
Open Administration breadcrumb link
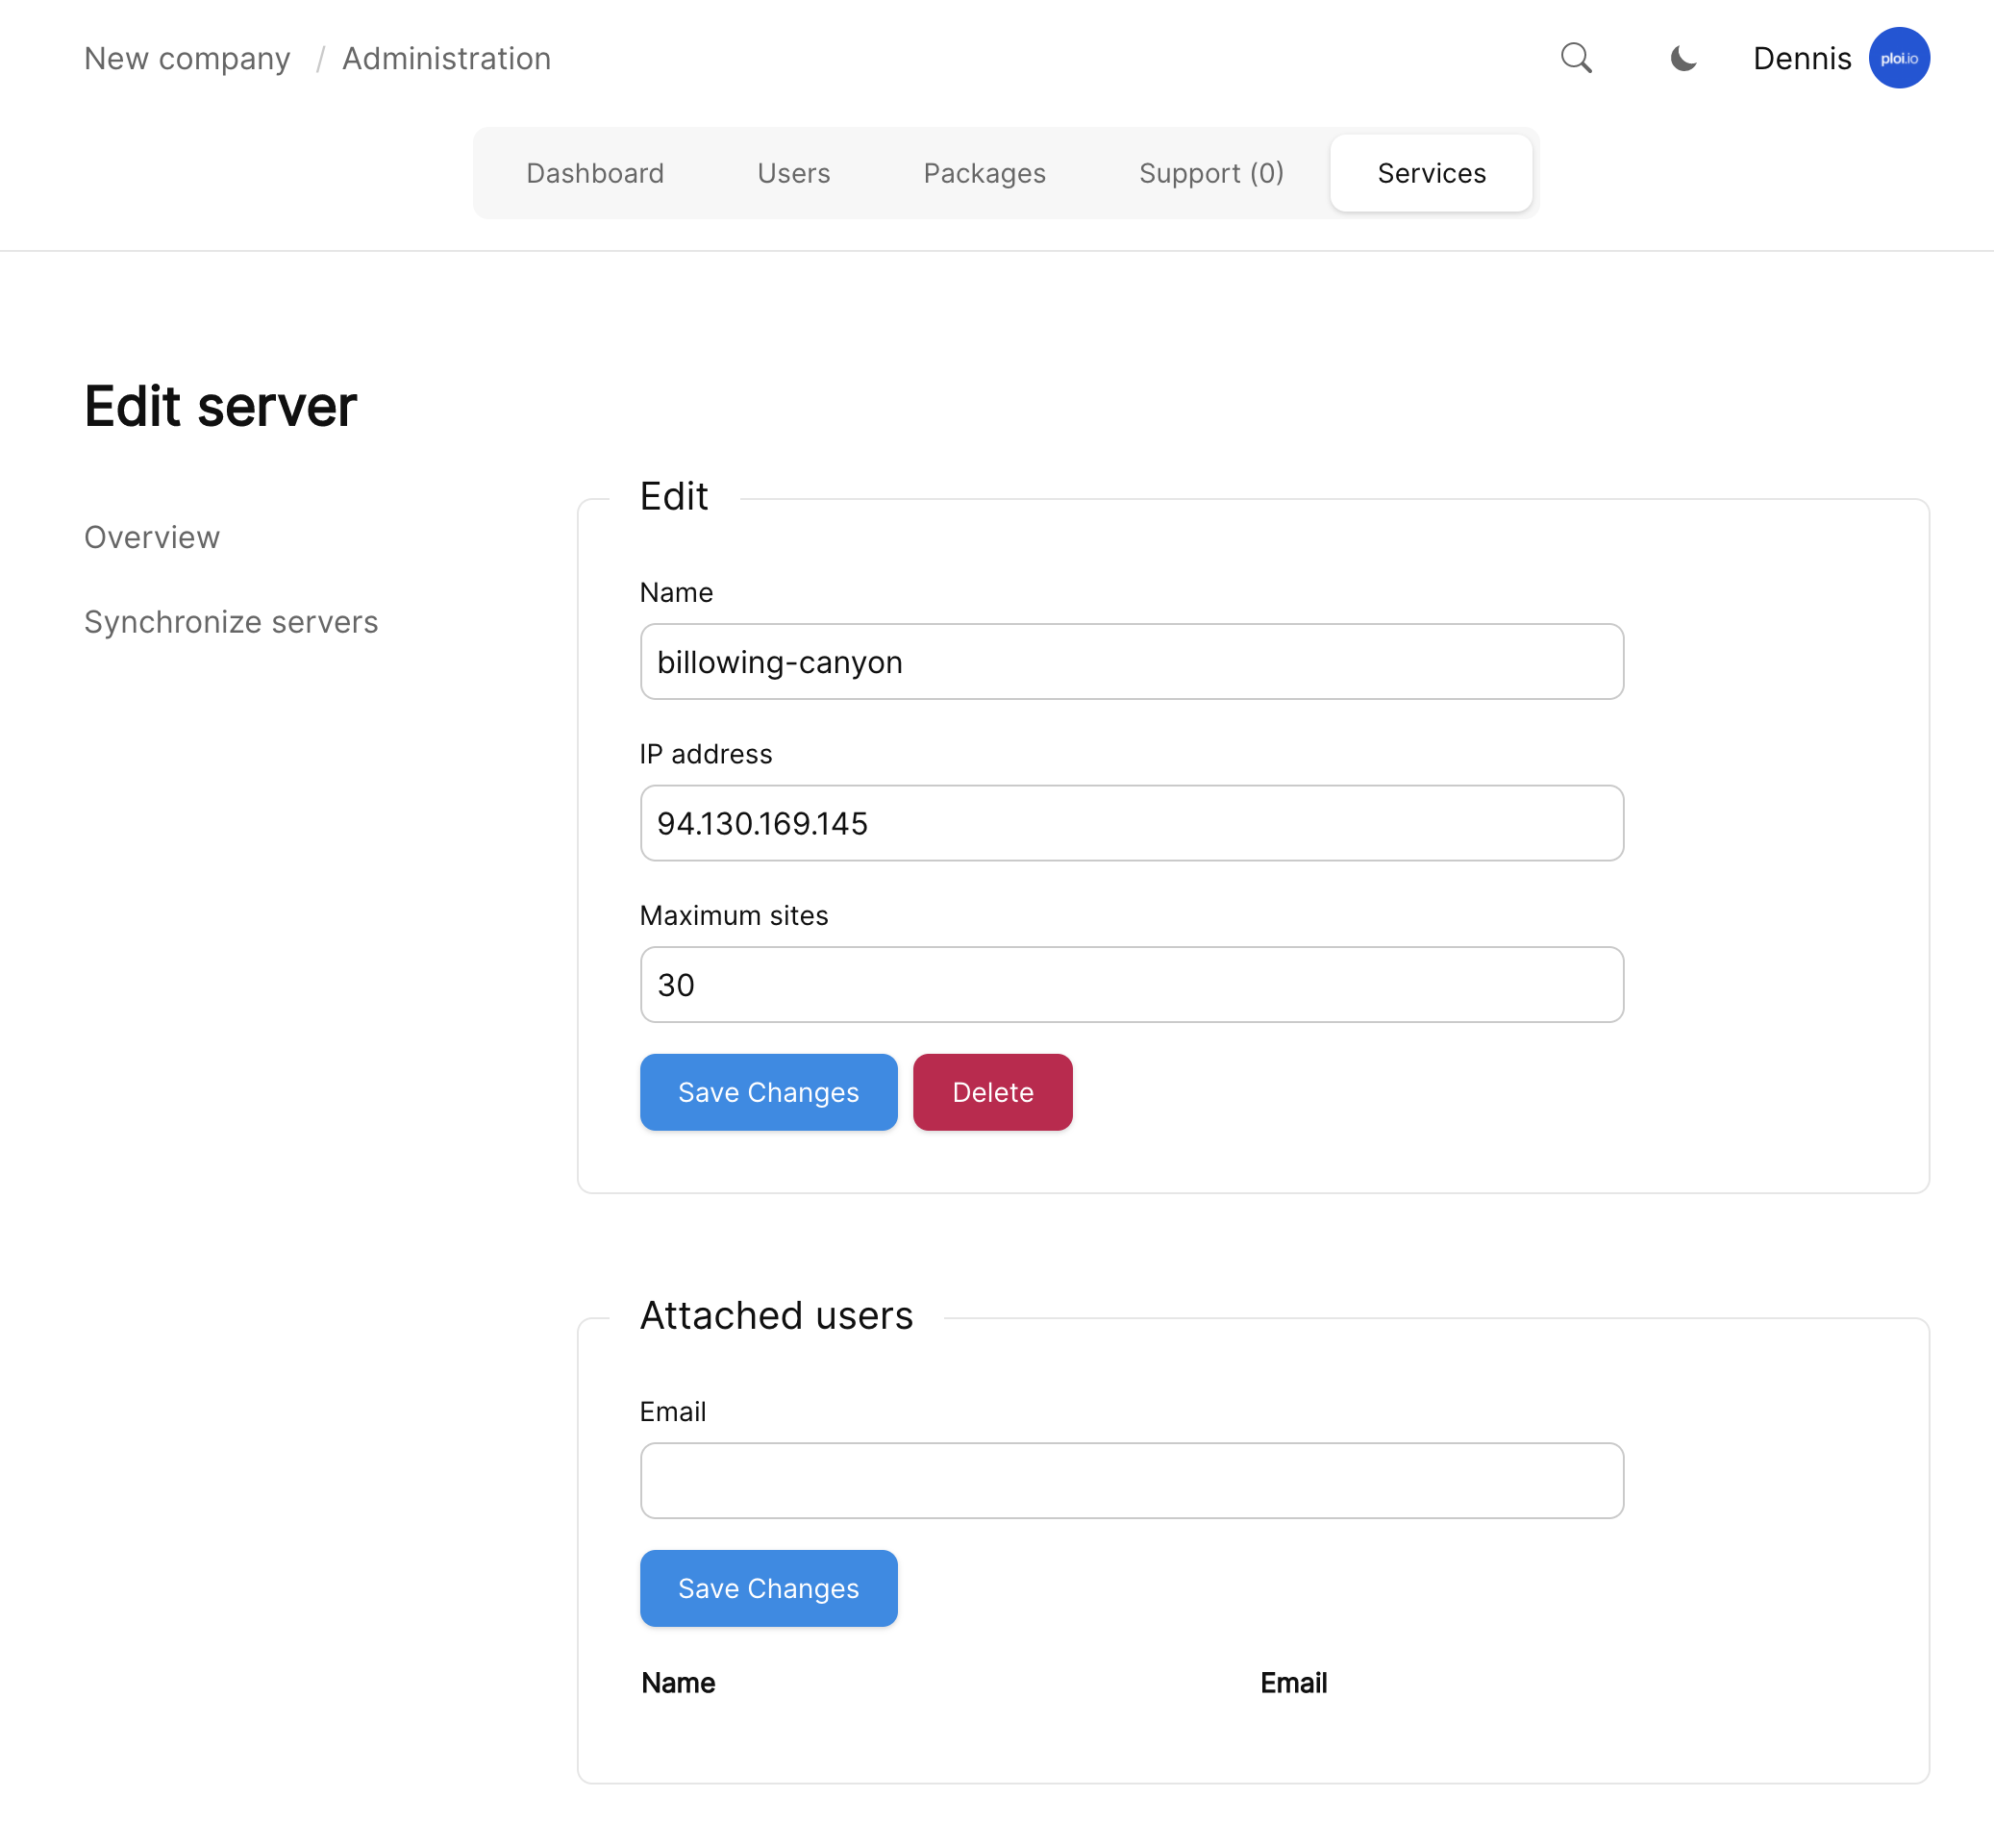point(446,59)
